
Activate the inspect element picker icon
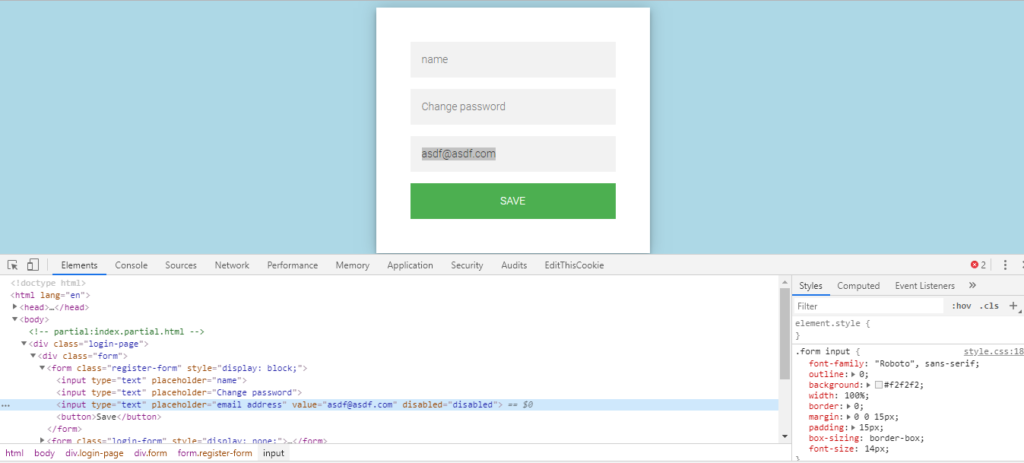pos(13,265)
